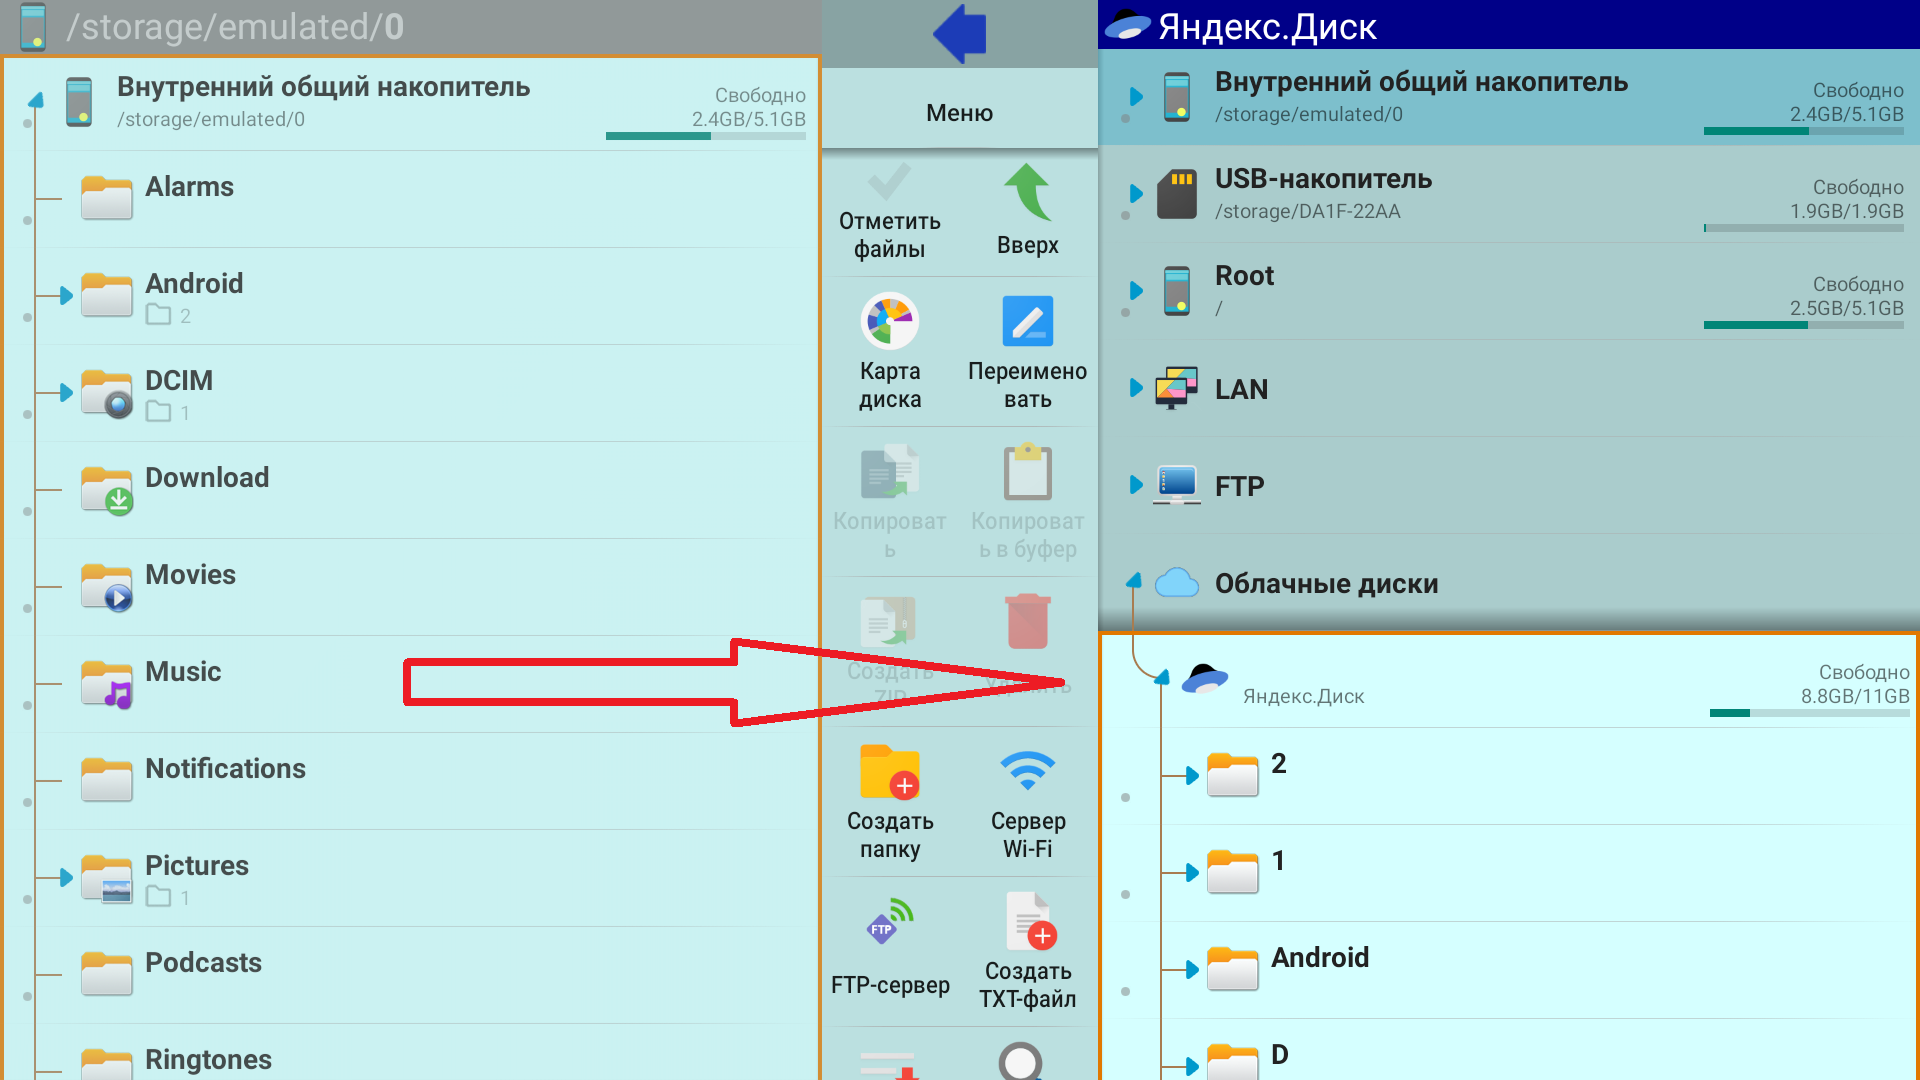1920x1080 pixels.
Task: Expand the Pictures folder arrow
Action: [66, 878]
